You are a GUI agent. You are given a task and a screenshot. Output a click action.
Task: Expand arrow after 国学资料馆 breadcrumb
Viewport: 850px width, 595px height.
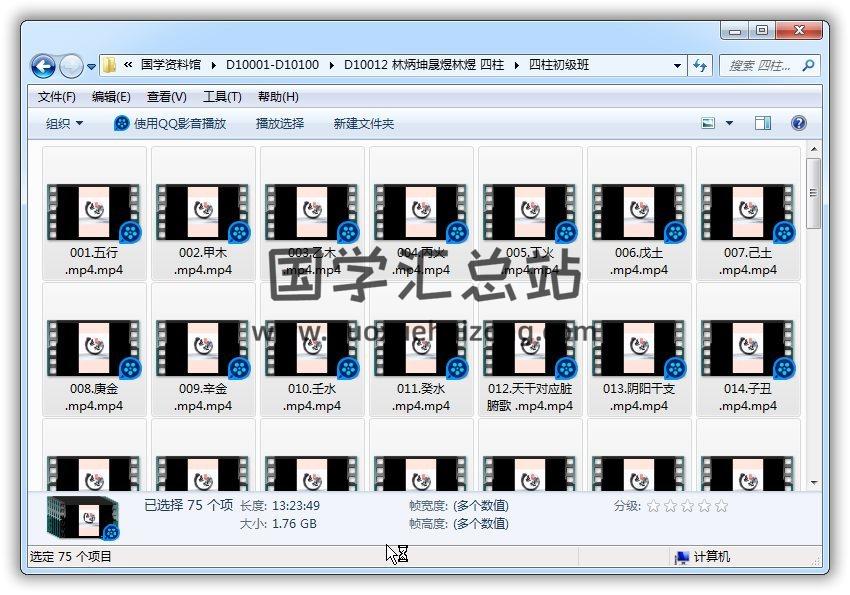point(214,66)
